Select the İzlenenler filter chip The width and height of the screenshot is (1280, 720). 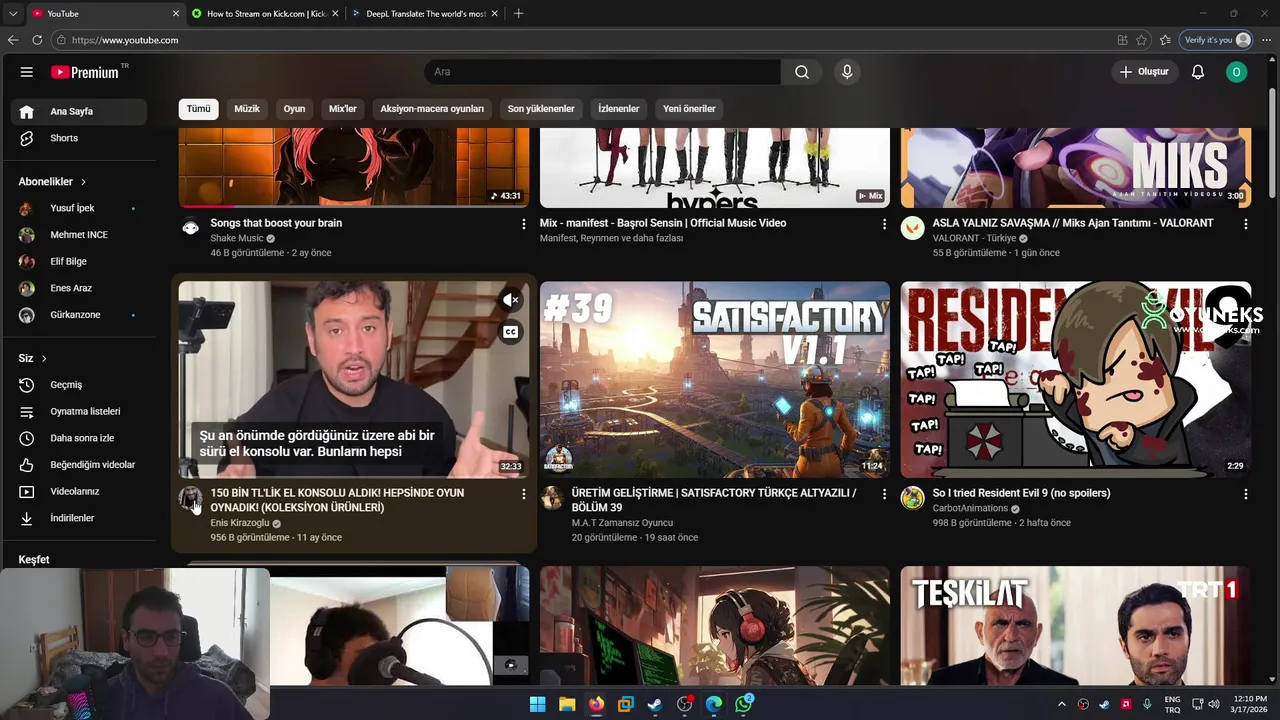[619, 109]
